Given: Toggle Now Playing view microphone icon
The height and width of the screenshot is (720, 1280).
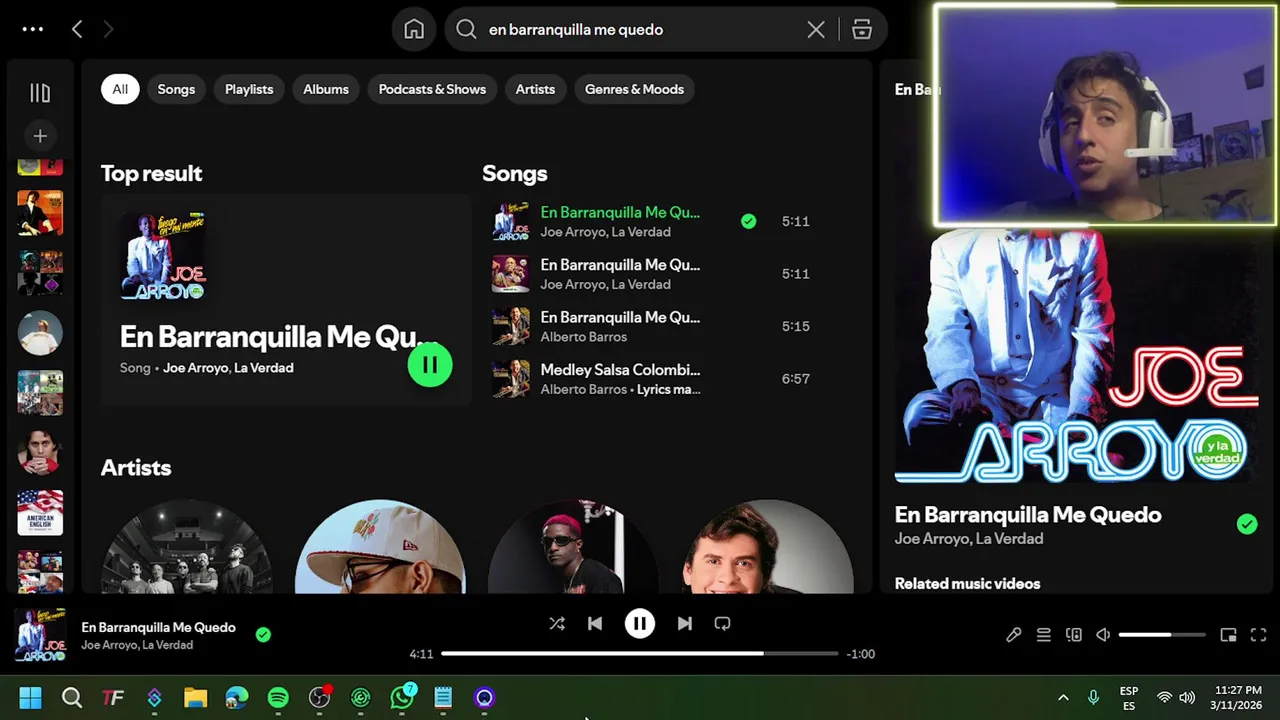Looking at the screenshot, I should point(1013,635).
